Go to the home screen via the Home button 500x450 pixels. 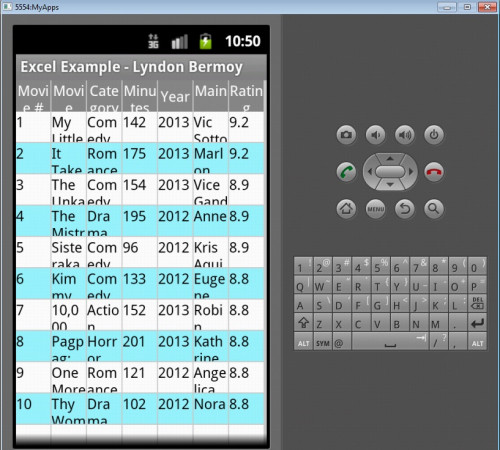[346, 209]
